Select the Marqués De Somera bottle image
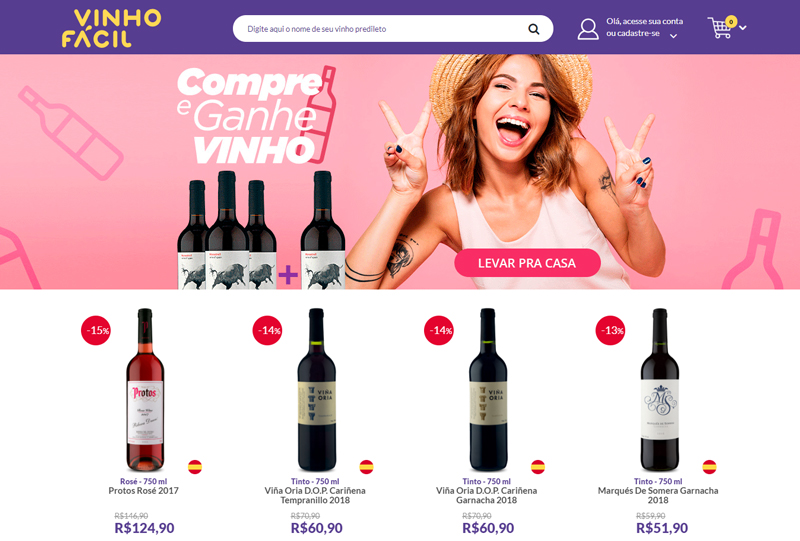 (660, 389)
